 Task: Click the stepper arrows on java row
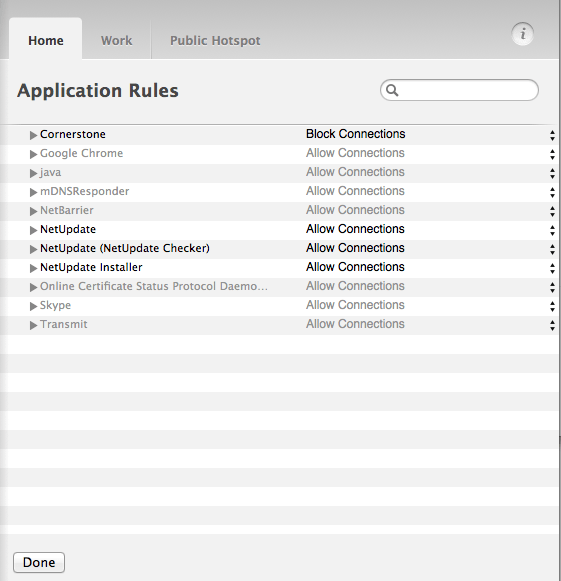552,173
